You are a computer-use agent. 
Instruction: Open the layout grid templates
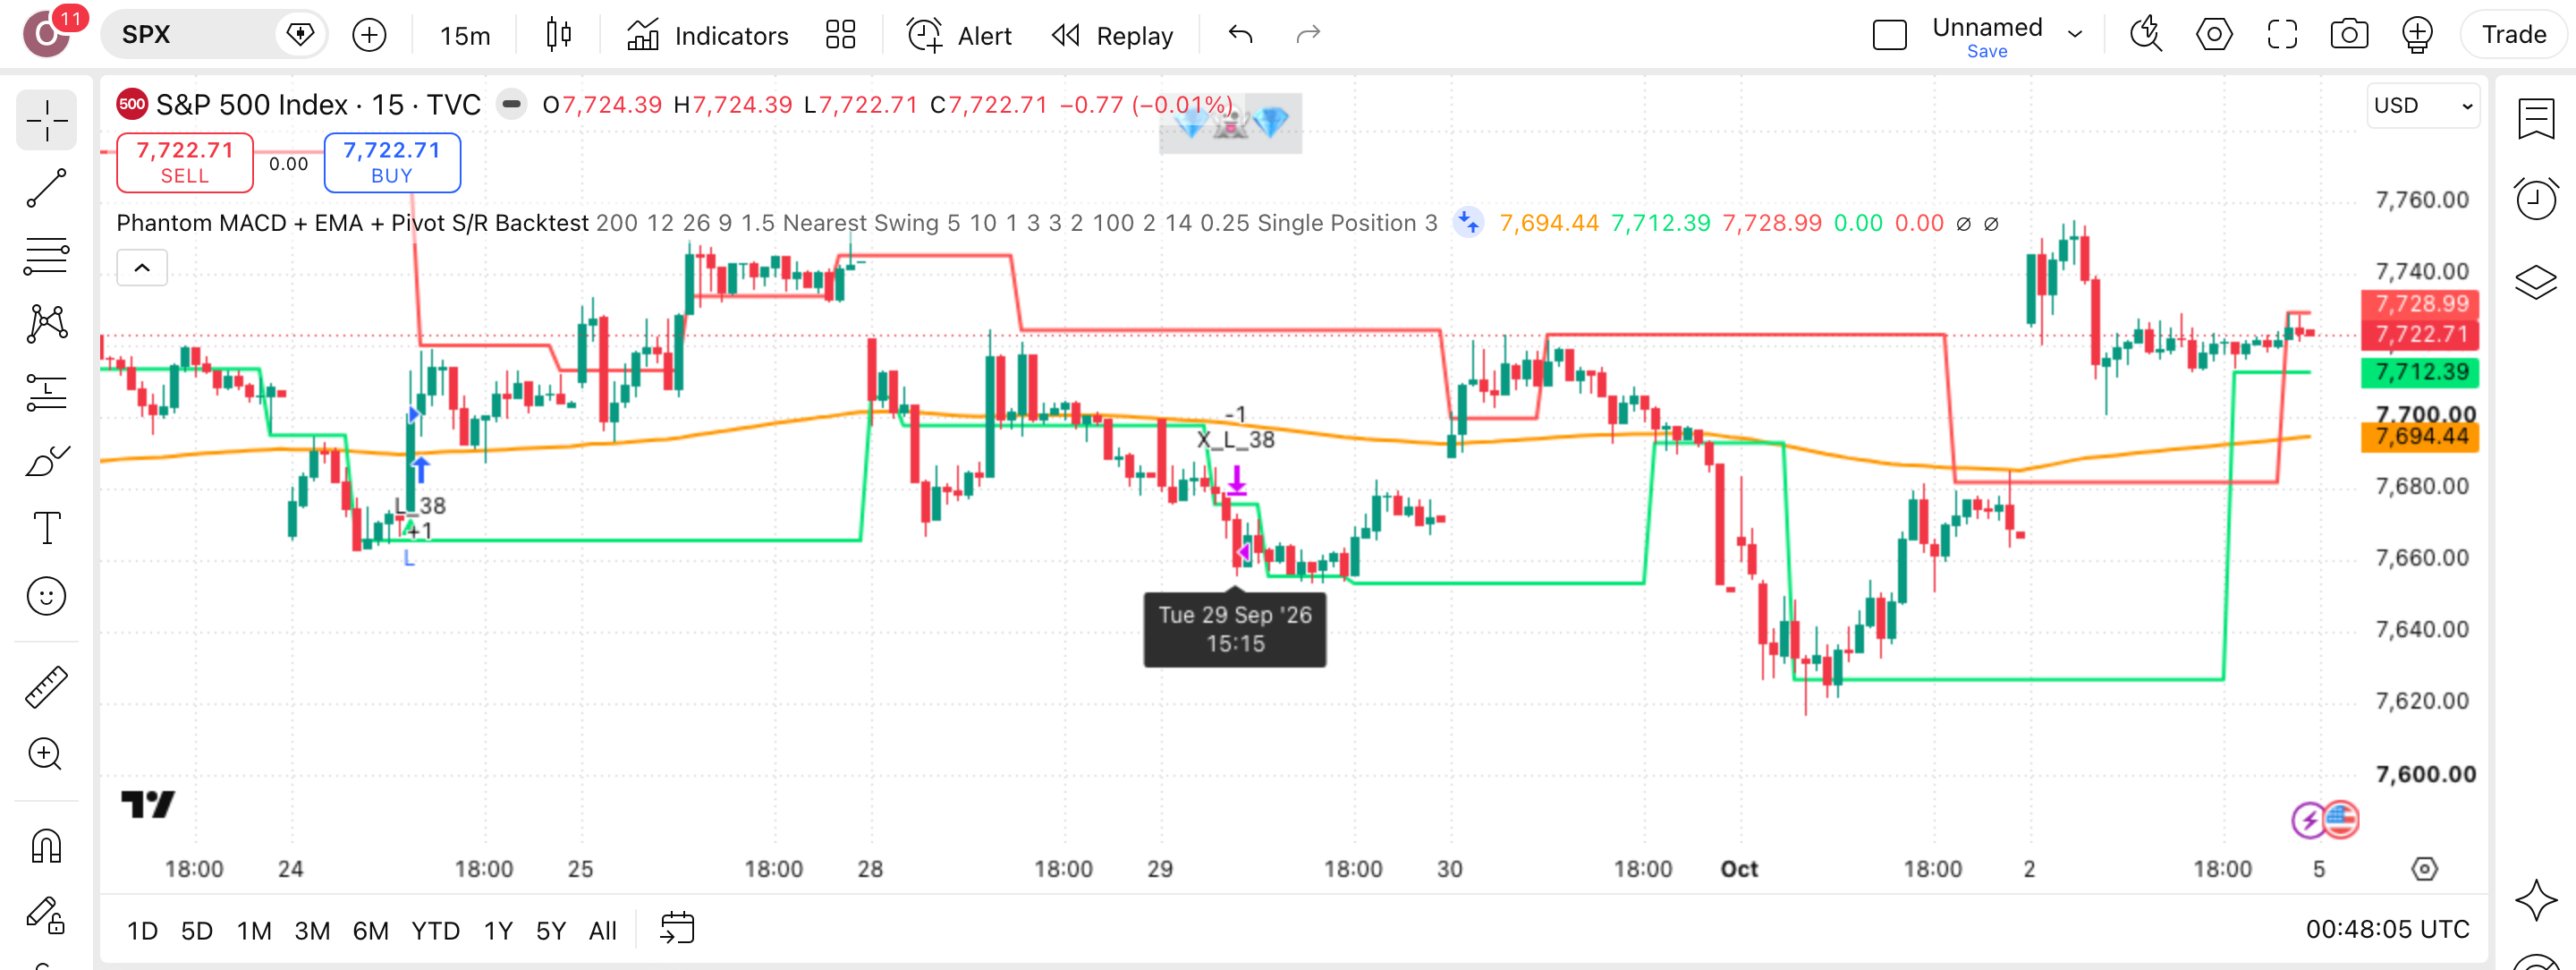(x=841, y=35)
